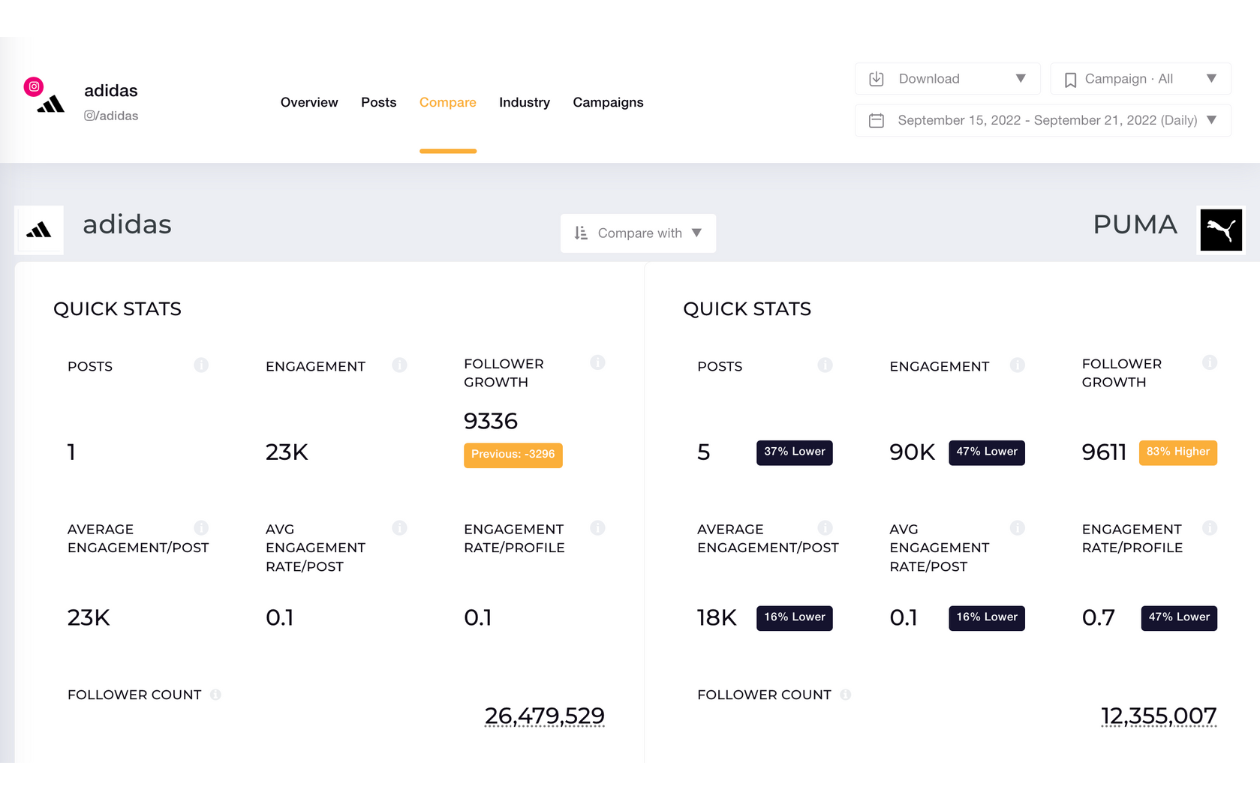Click info icon next to PUMA Avg Engagement Rate/Post
This screenshot has height=800, width=1260.
click(1017, 527)
